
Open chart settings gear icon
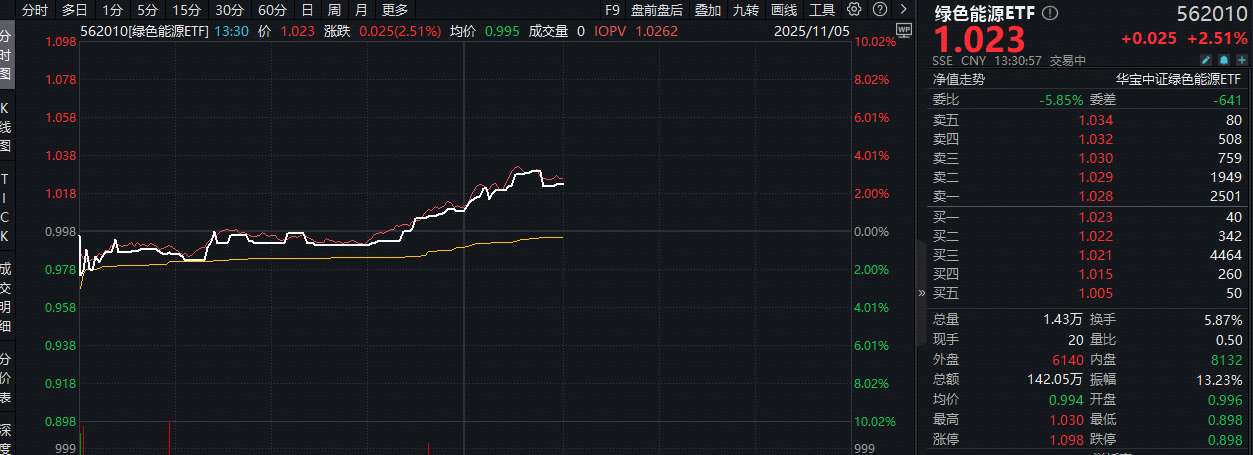coord(853,10)
